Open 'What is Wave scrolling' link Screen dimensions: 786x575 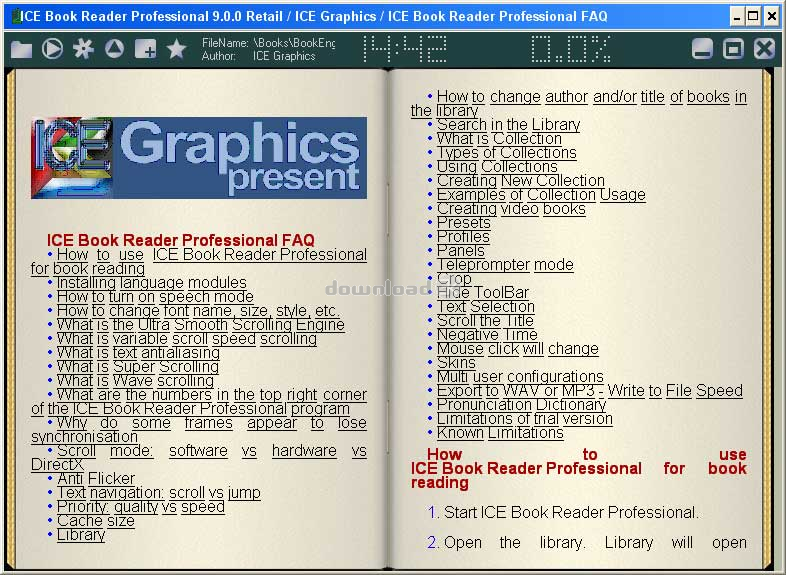[135, 381]
